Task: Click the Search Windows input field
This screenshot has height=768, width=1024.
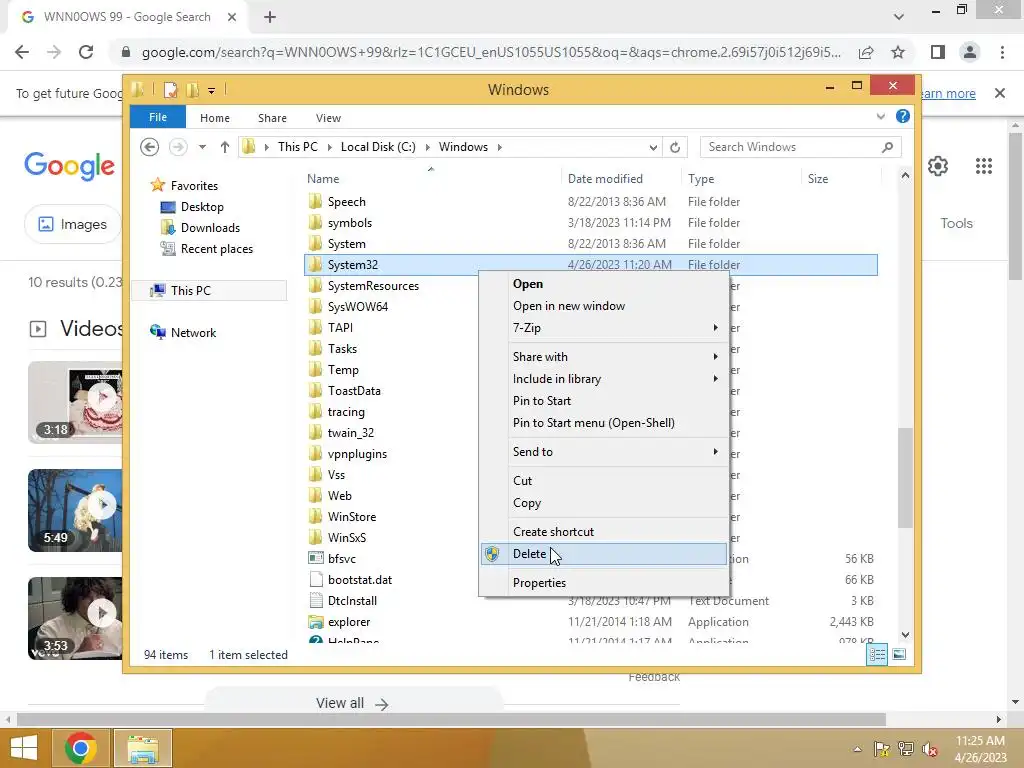Action: [x=792, y=147]
